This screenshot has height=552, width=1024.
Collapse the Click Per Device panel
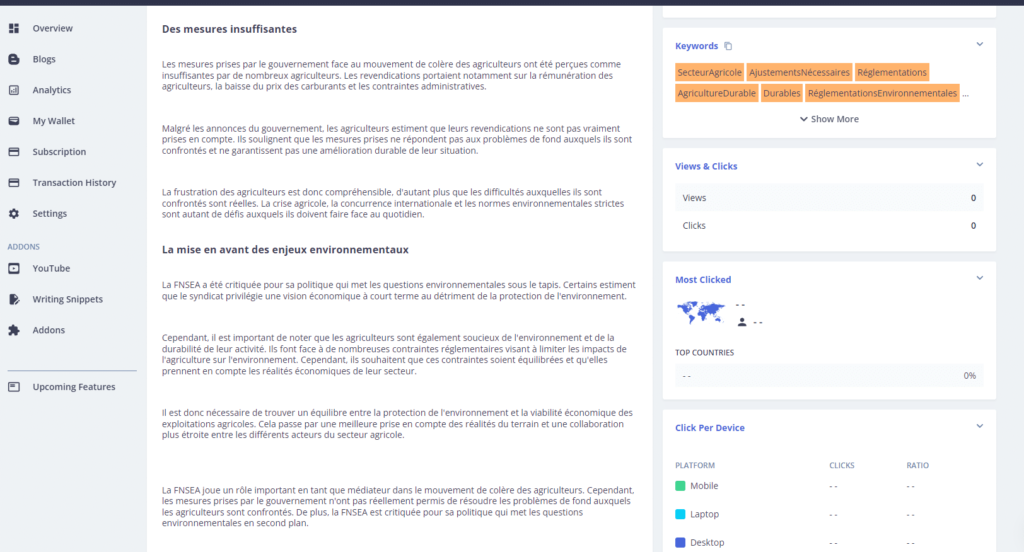coord(980,427)
